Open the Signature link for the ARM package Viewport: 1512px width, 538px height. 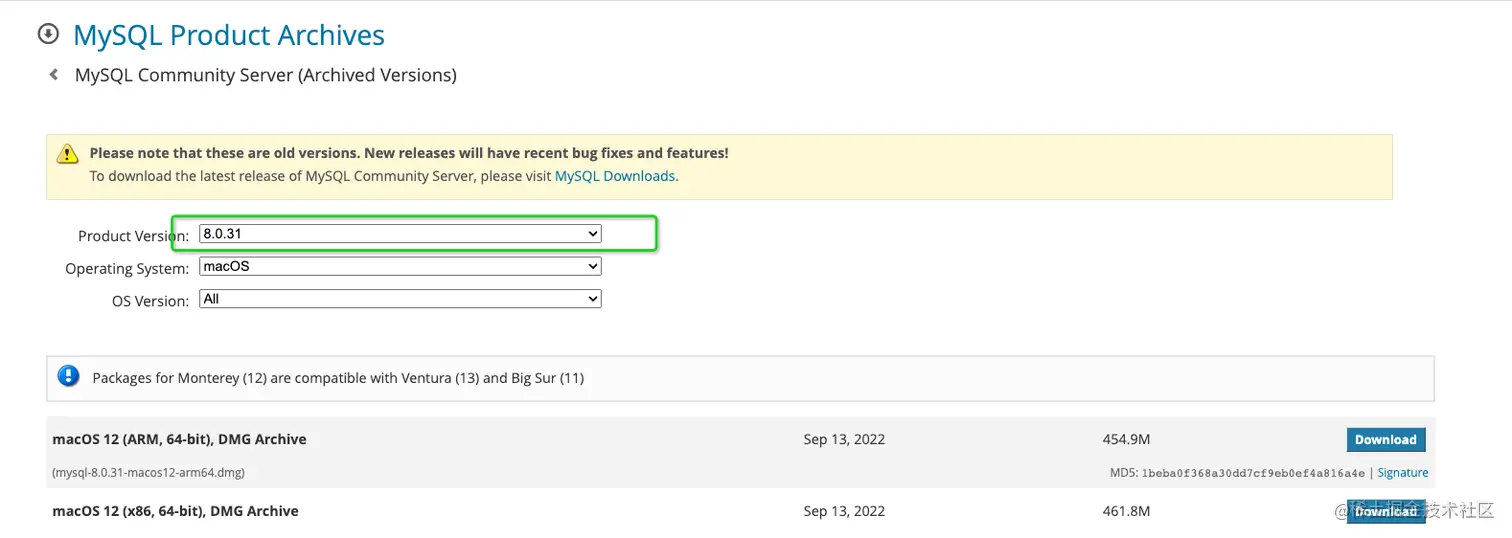(x=1402, y=473)
